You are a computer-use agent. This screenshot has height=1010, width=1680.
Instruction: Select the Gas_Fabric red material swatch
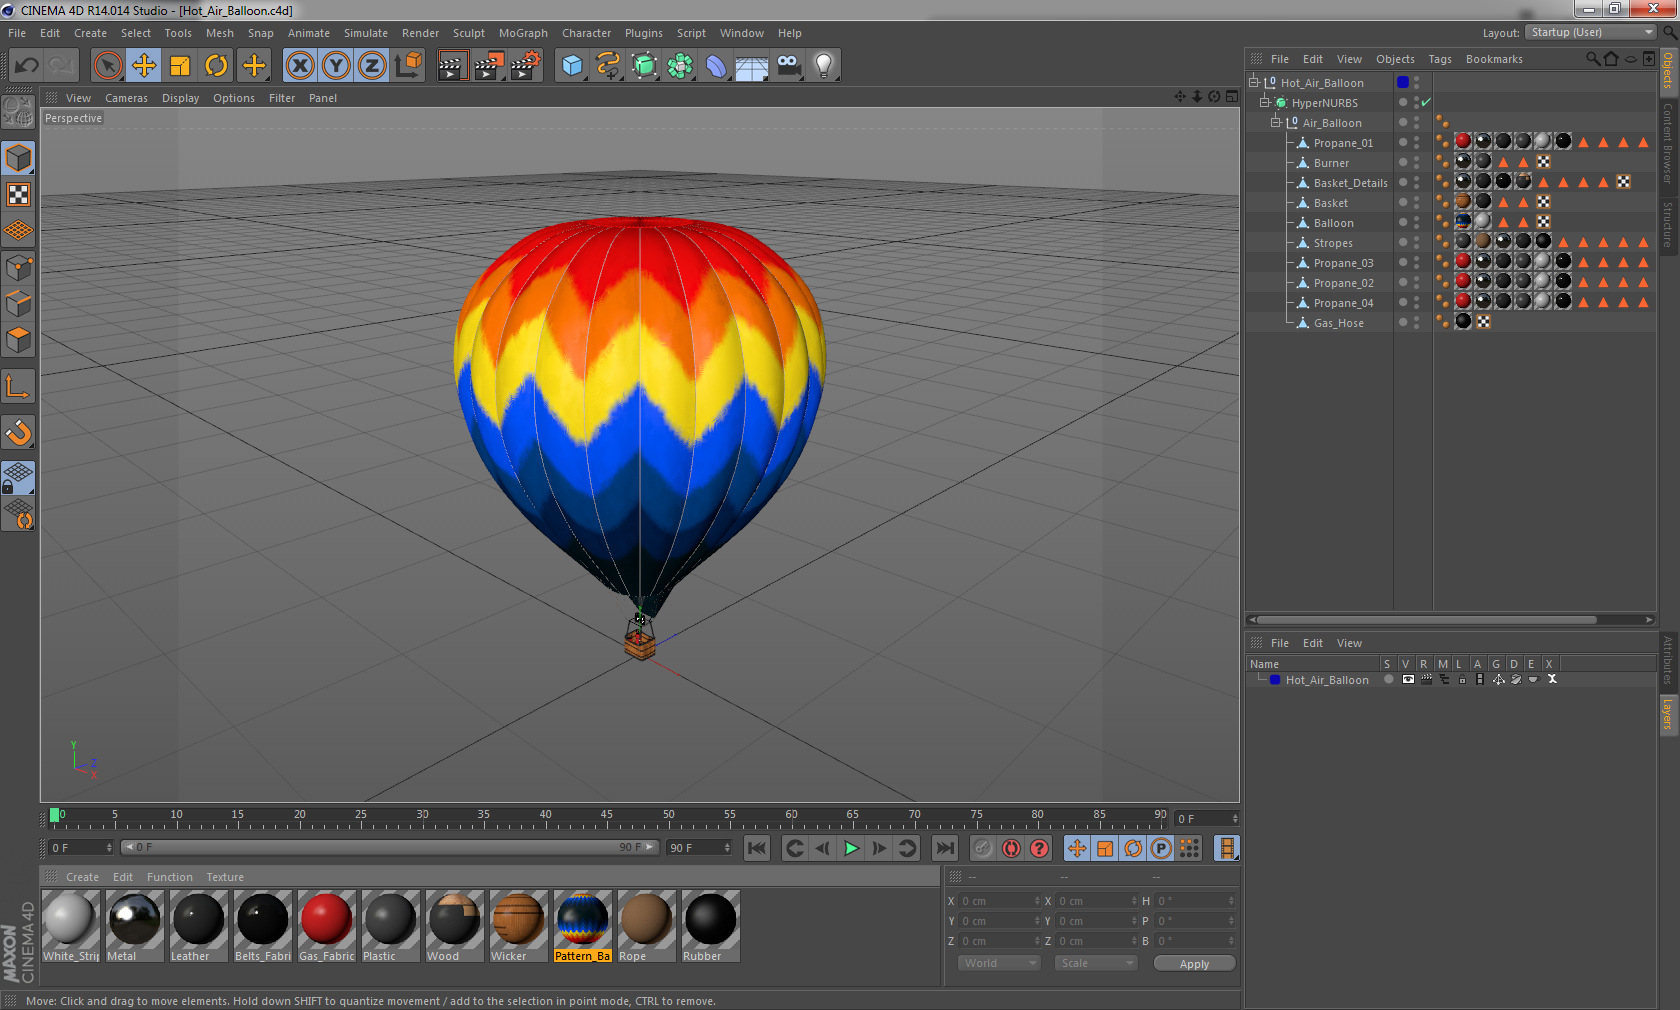[x=326, y=920]
